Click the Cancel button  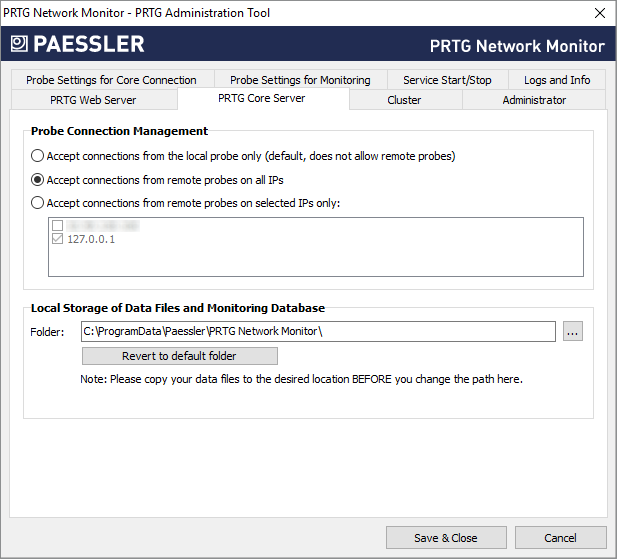point(560,538)
